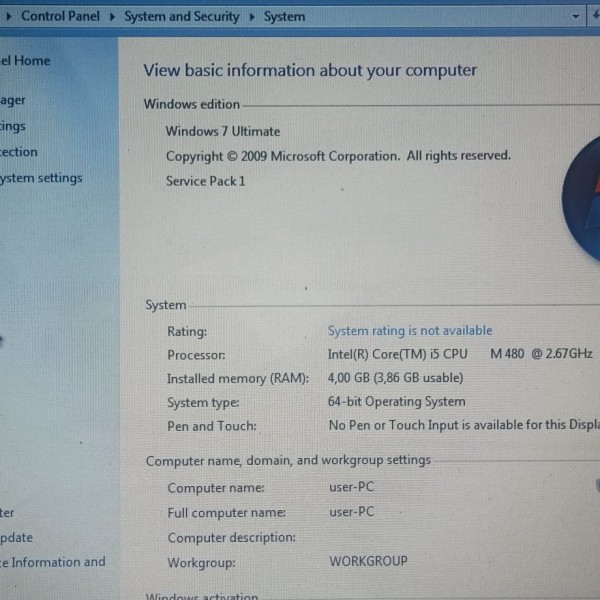Image resolution: width=600 pixels, height=600 pixels.
Task: Click the 'Windows edition' section header
Action: pos(192,104)
